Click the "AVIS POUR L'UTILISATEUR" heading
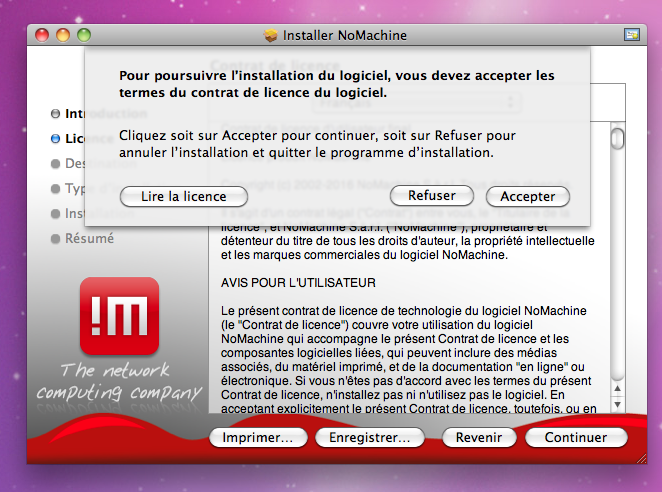662x492 pixels. coord(298,283)
